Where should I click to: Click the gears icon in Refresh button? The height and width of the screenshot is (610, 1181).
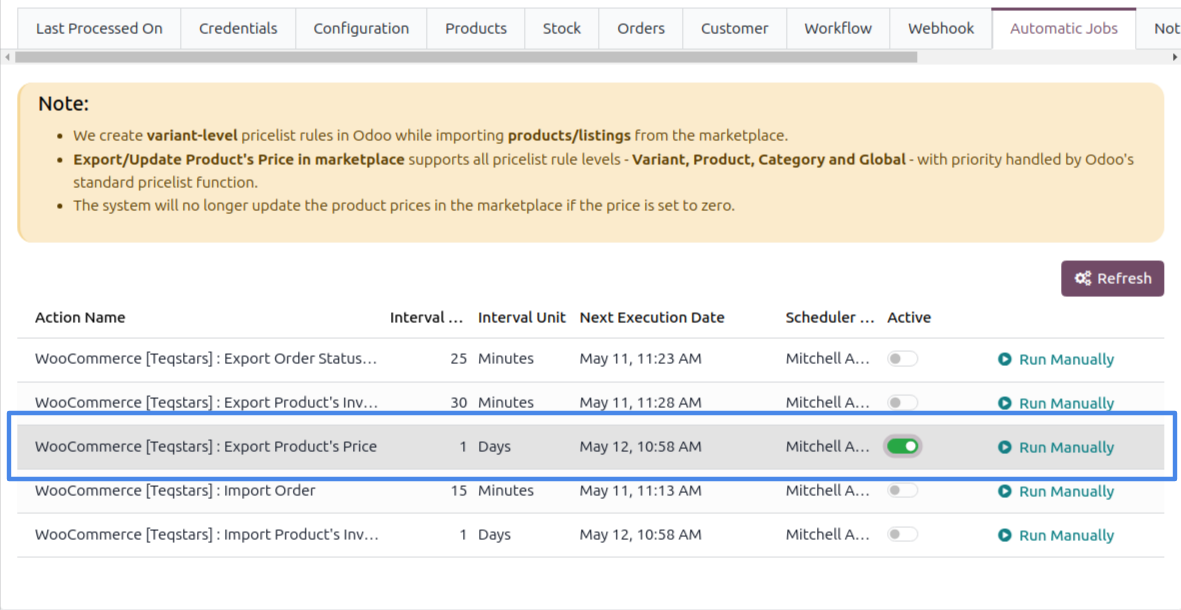click(1083, 279)
